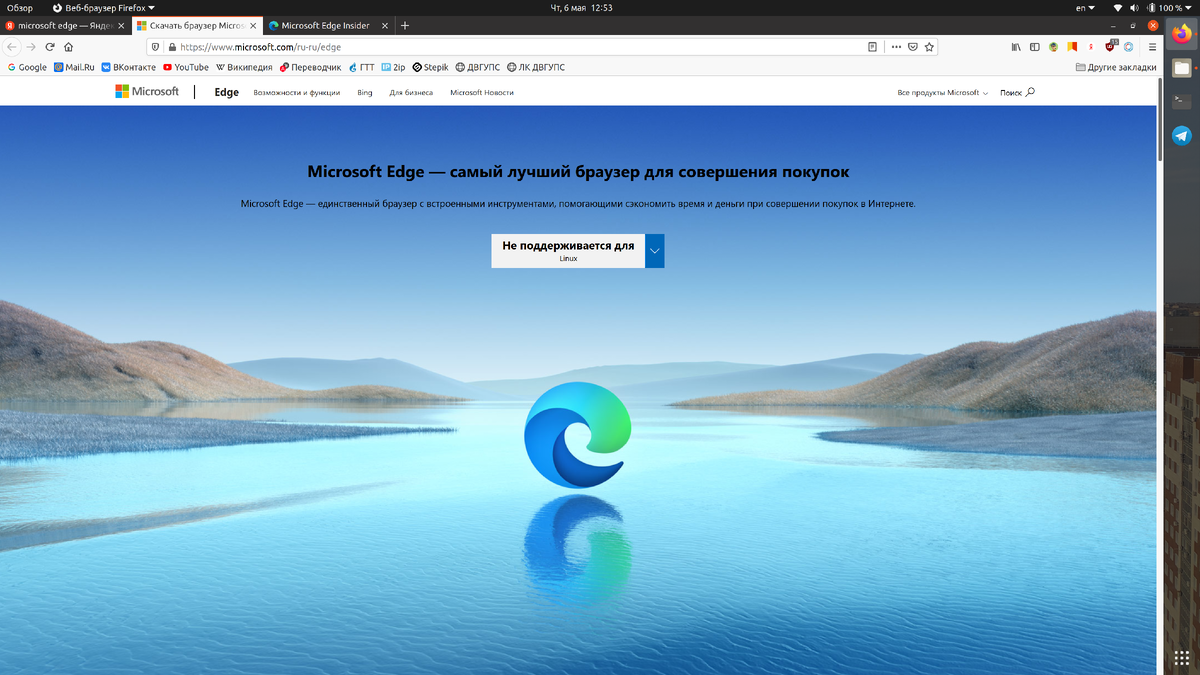Image resolution: width=1200 pixels, height=675 pixels.
Task: Open Wi-Fi network indicator
Action: tap(1118, 7)
